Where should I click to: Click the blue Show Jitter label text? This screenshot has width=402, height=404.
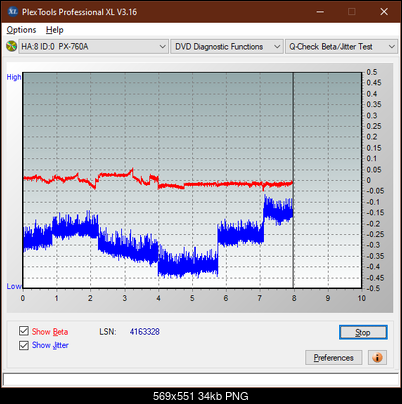[x=50, y=345]
